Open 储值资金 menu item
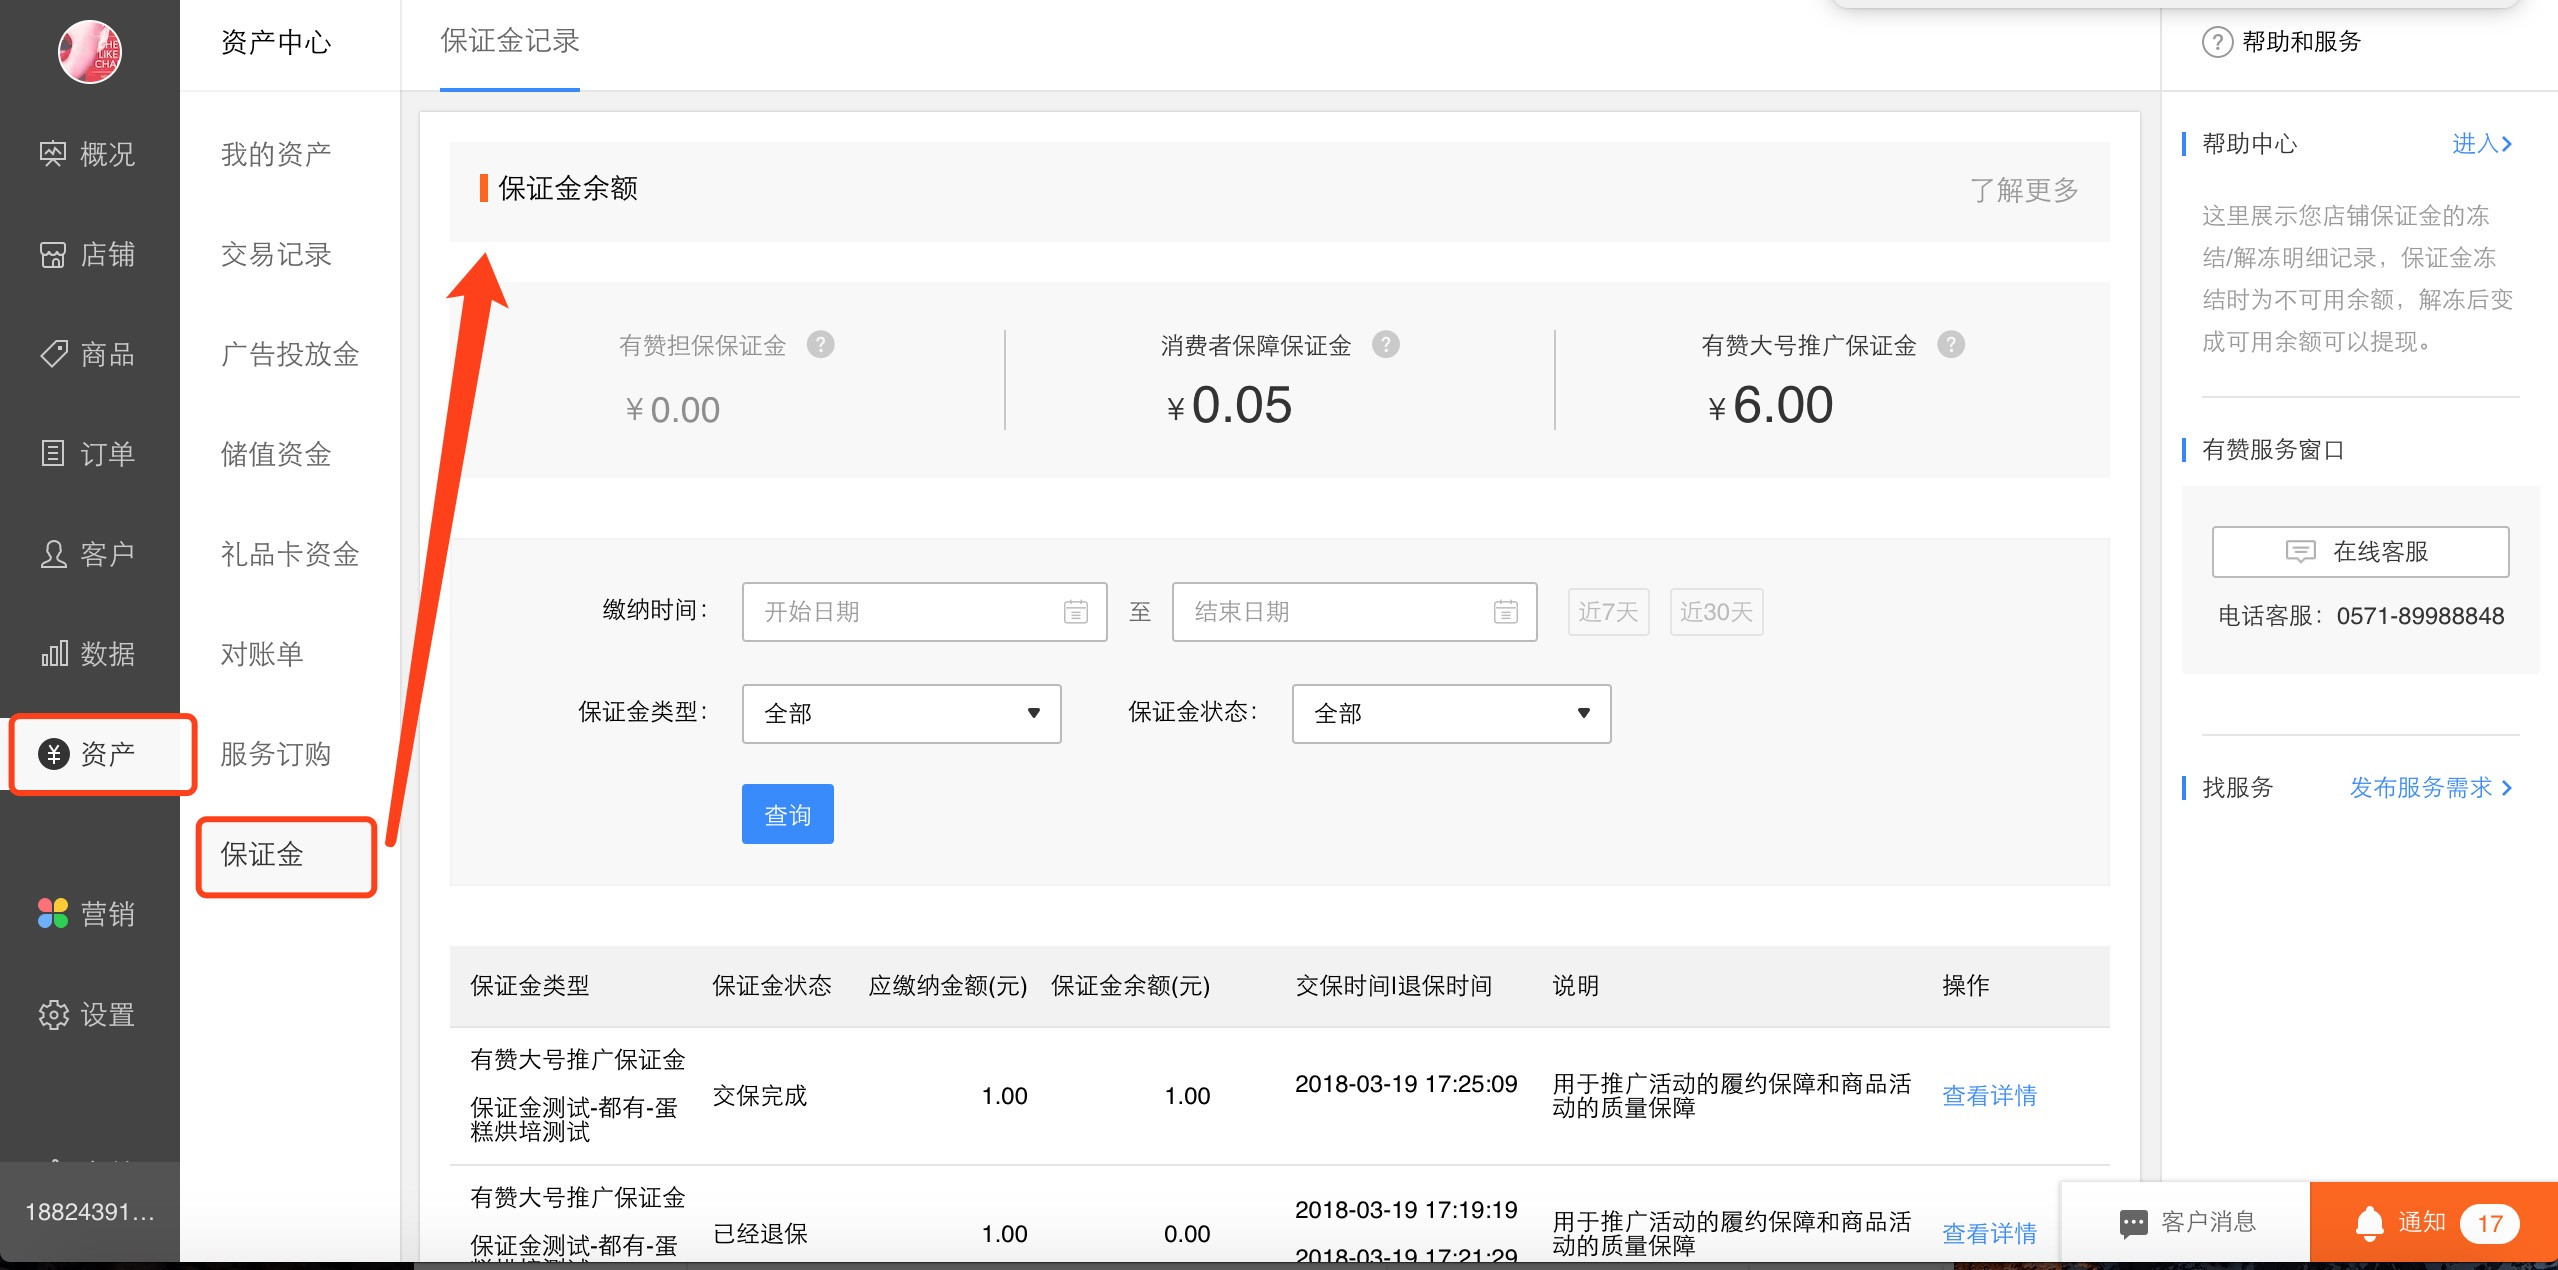The height and width of the screenshot is (1270, 2558). 276,454
